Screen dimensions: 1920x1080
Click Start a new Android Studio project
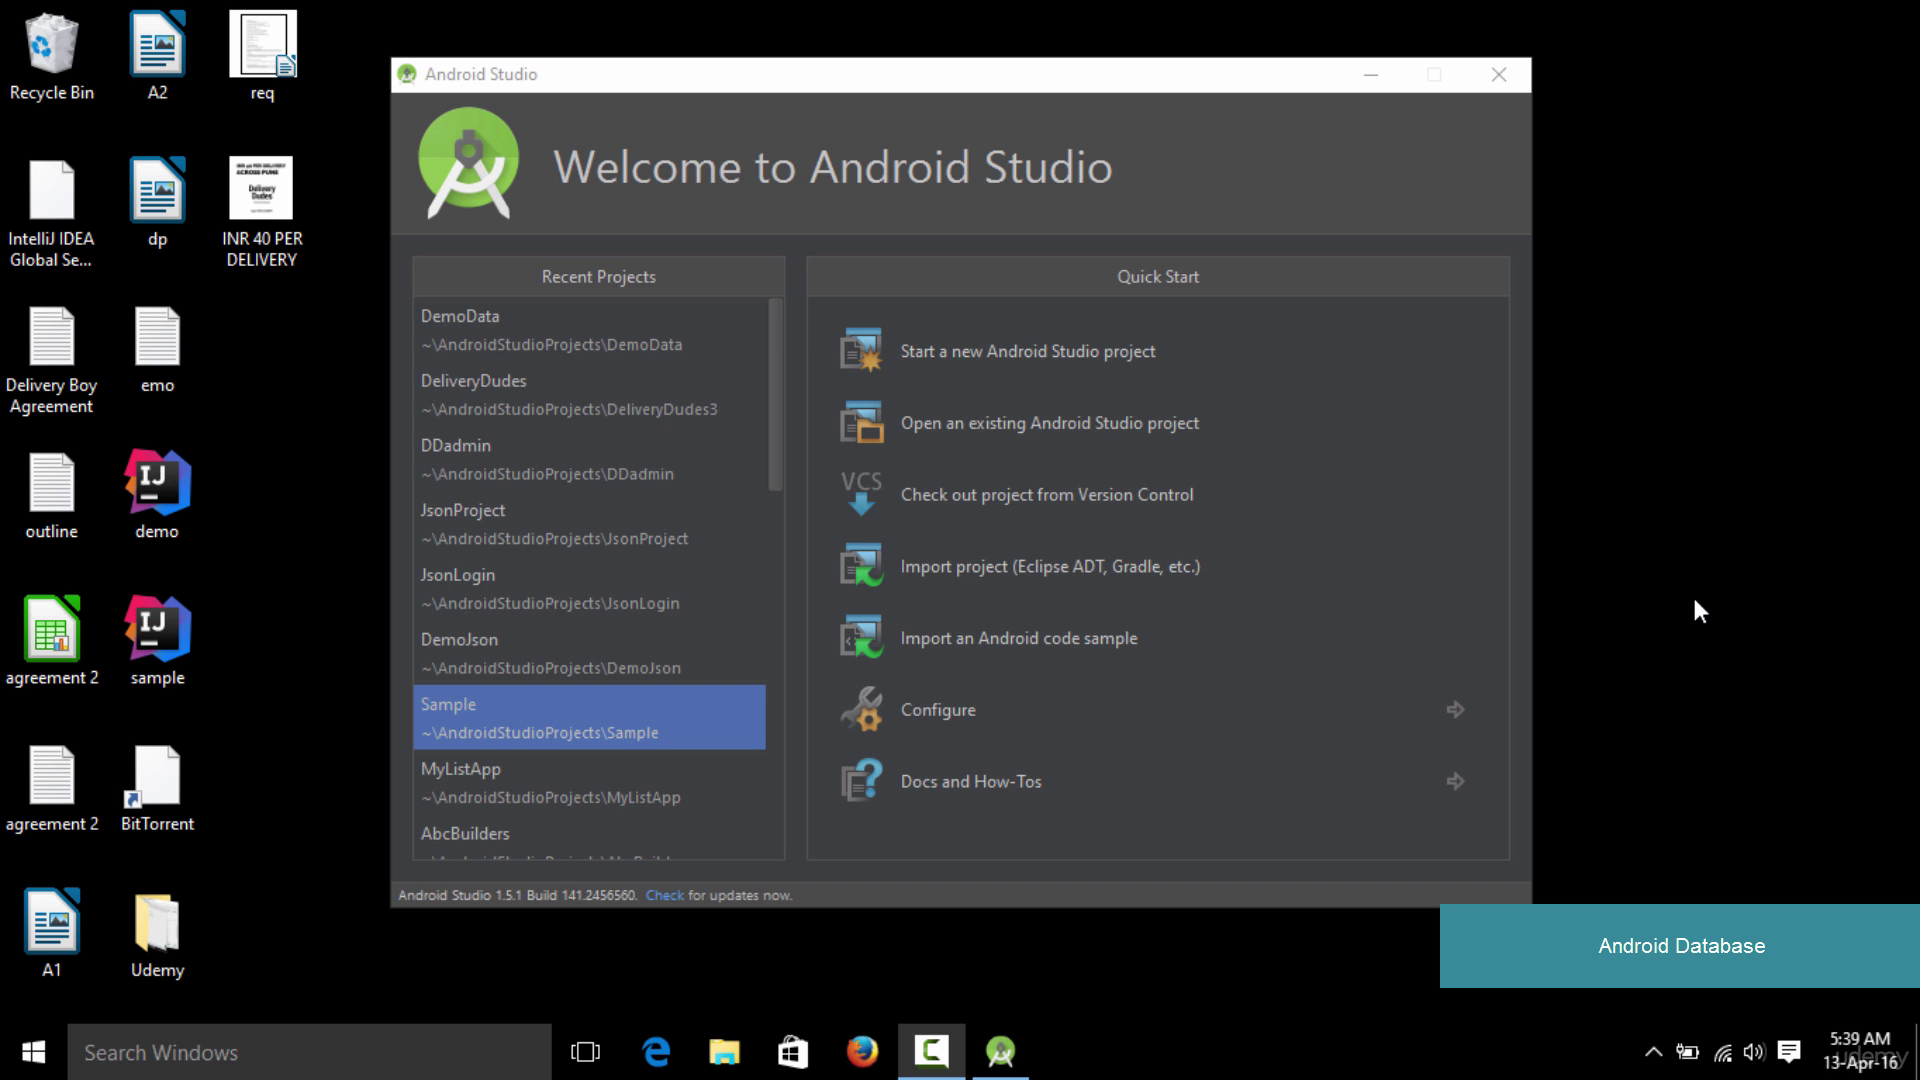1027,351
